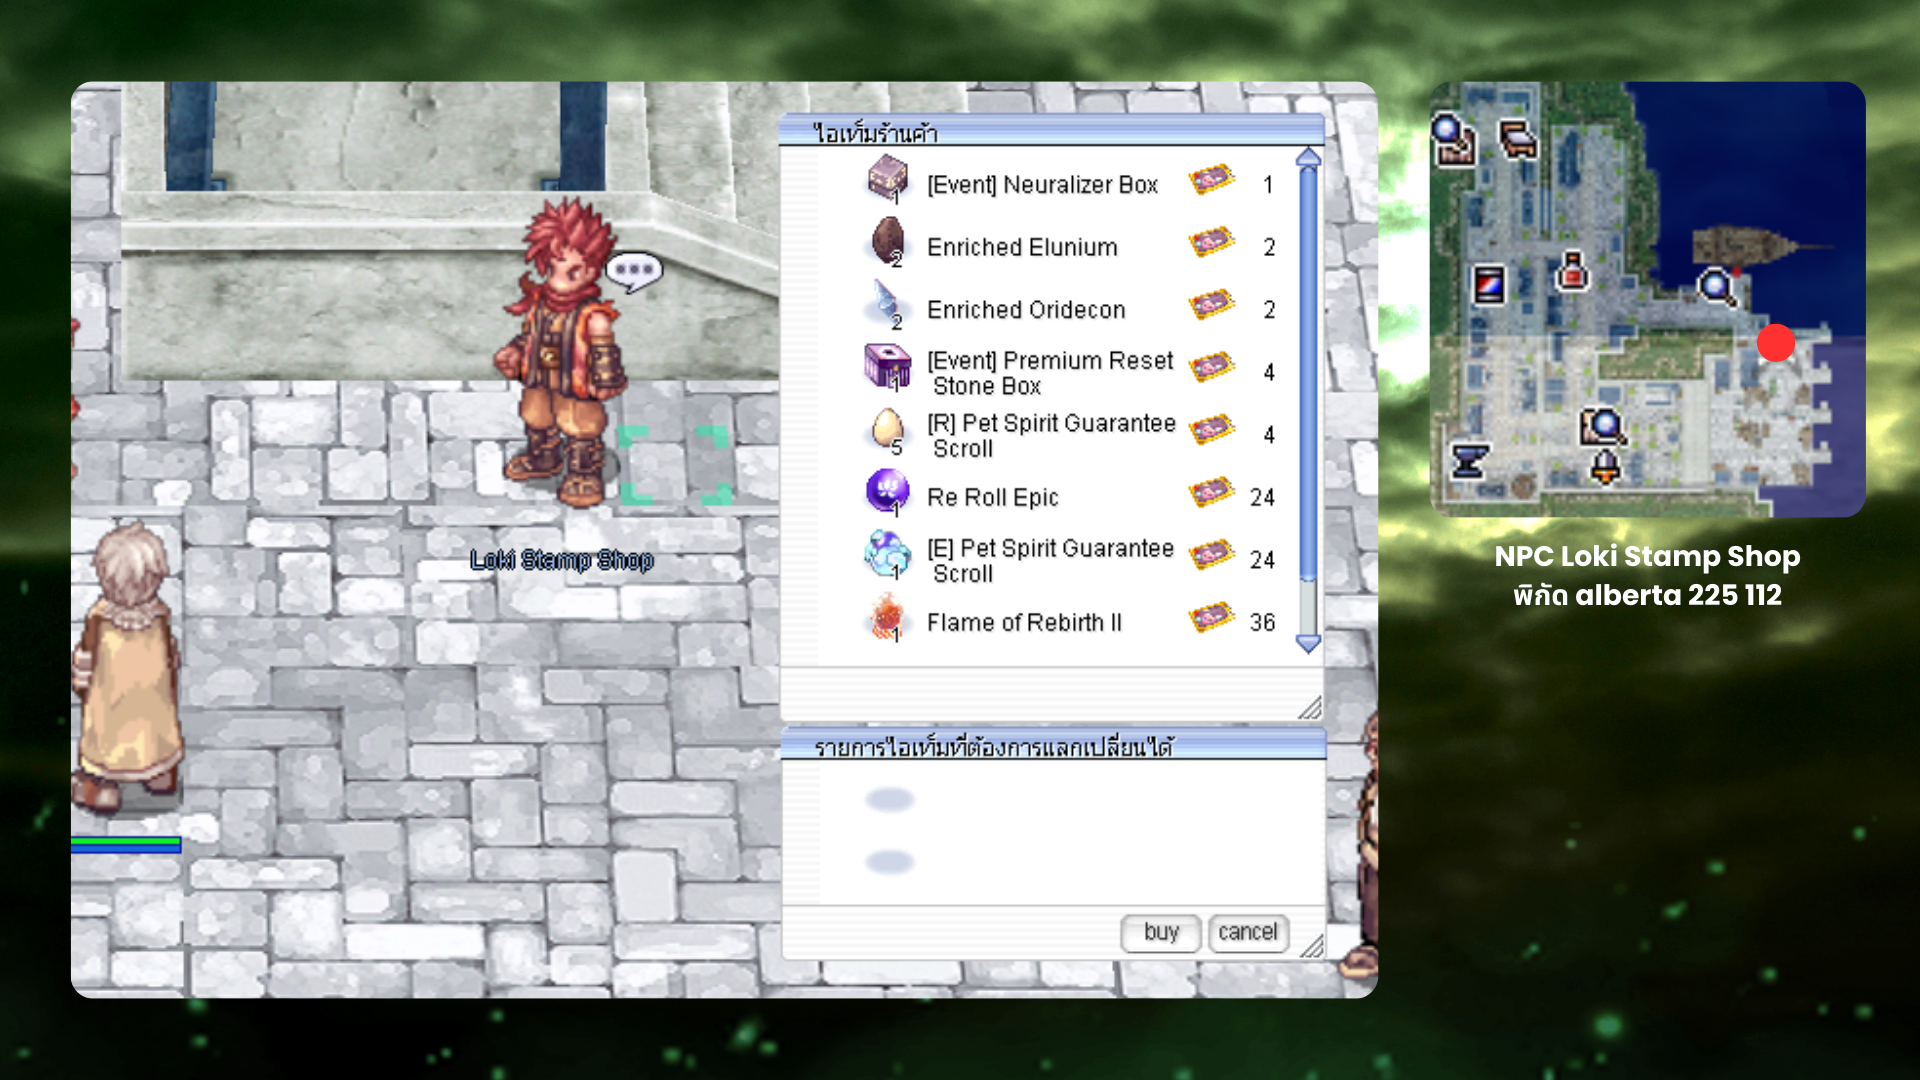The height and width of the screenshot is (1080, 1920).
Task: Click the shop window resize grip
Action: tap(1310, 708)
